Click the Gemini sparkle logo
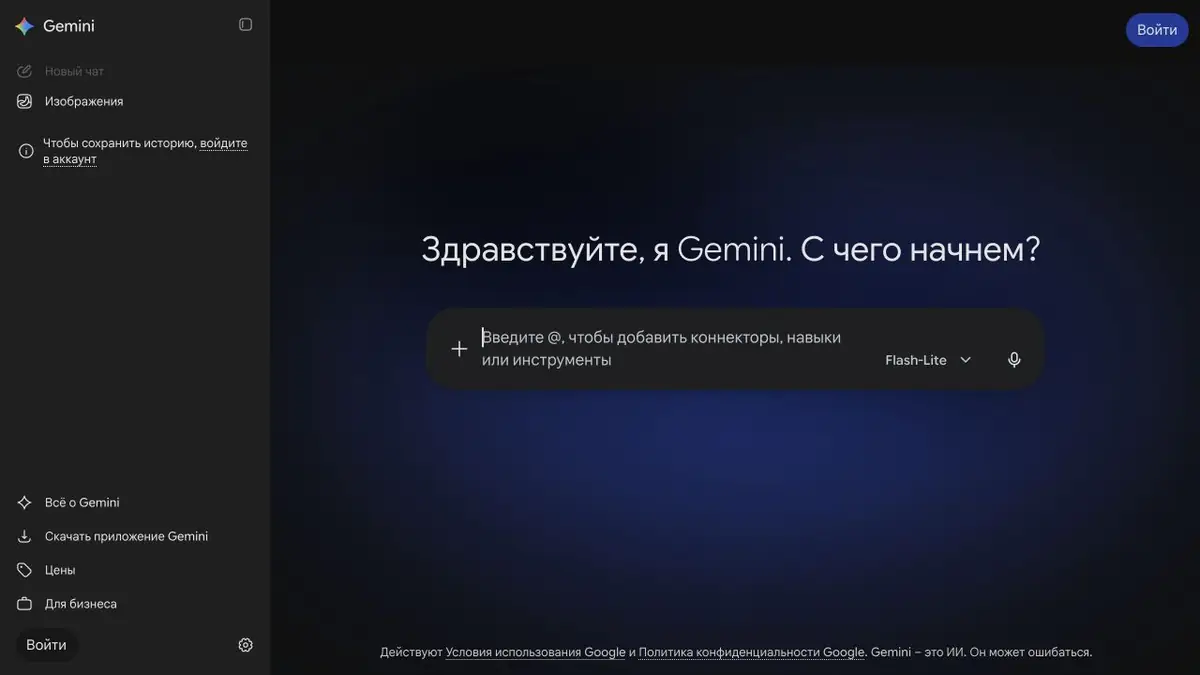This screenshot has width=1200, height=675. point(24,26)
